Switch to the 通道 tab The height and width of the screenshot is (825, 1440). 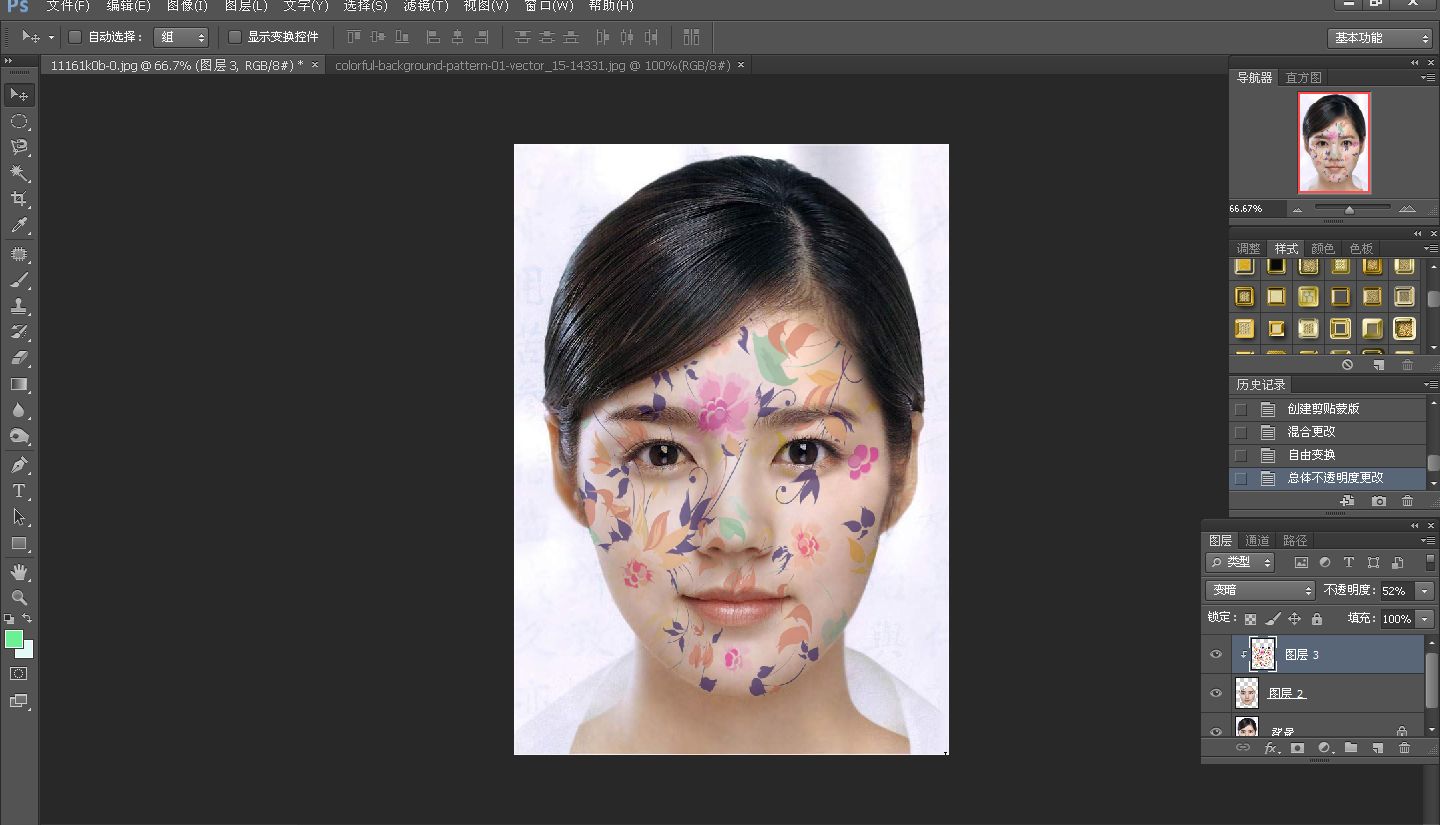point(1256,540)
